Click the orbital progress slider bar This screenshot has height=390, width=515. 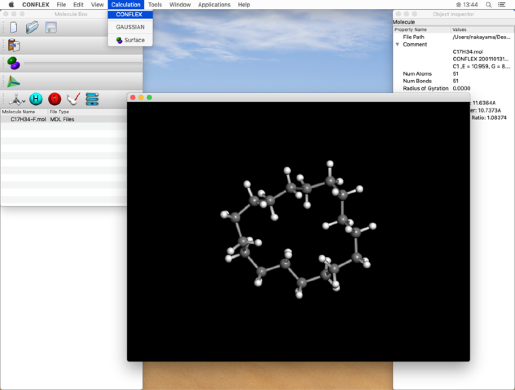(83, 63)
